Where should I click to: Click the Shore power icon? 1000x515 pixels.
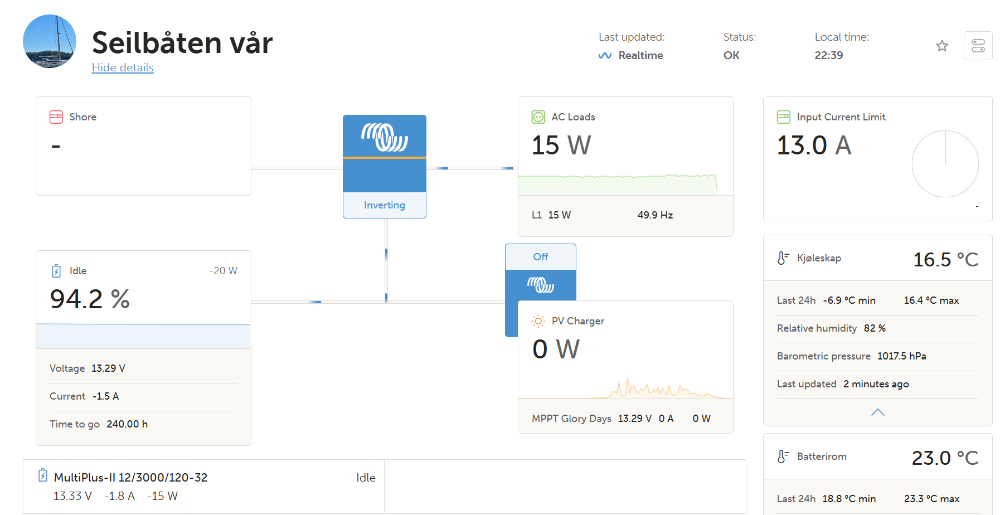pyautogui.click(x=56, y=117)
